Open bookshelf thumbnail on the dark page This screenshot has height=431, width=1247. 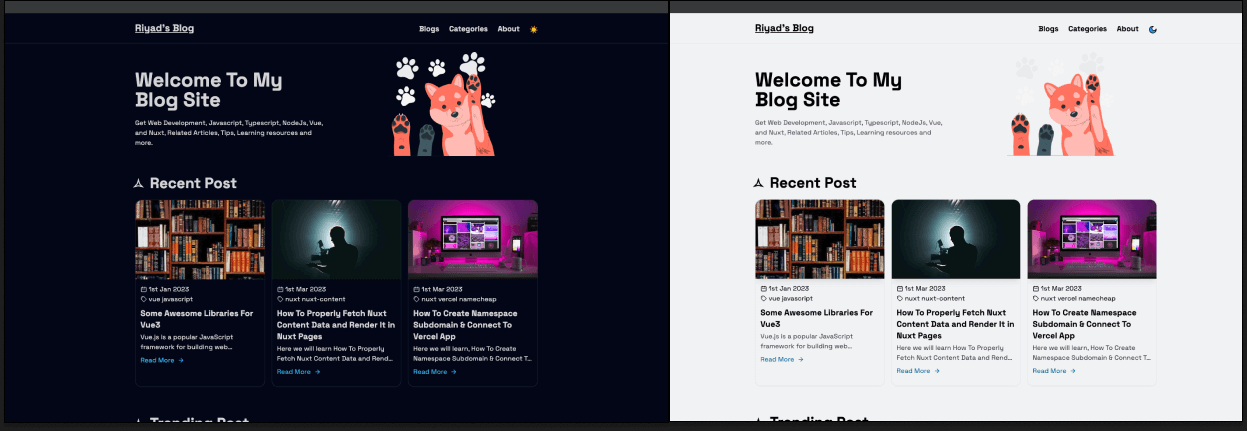(200, 239)
